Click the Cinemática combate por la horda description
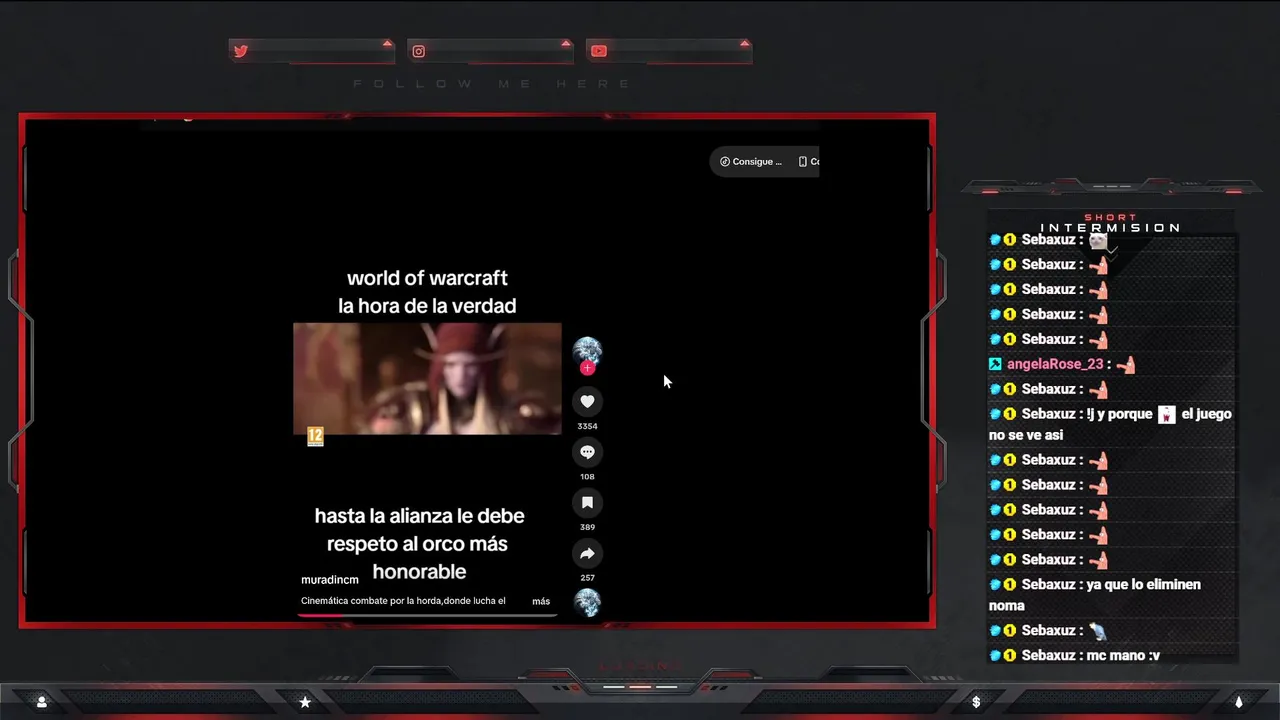This screenshot has height=720, width=1280. (403, 601)
